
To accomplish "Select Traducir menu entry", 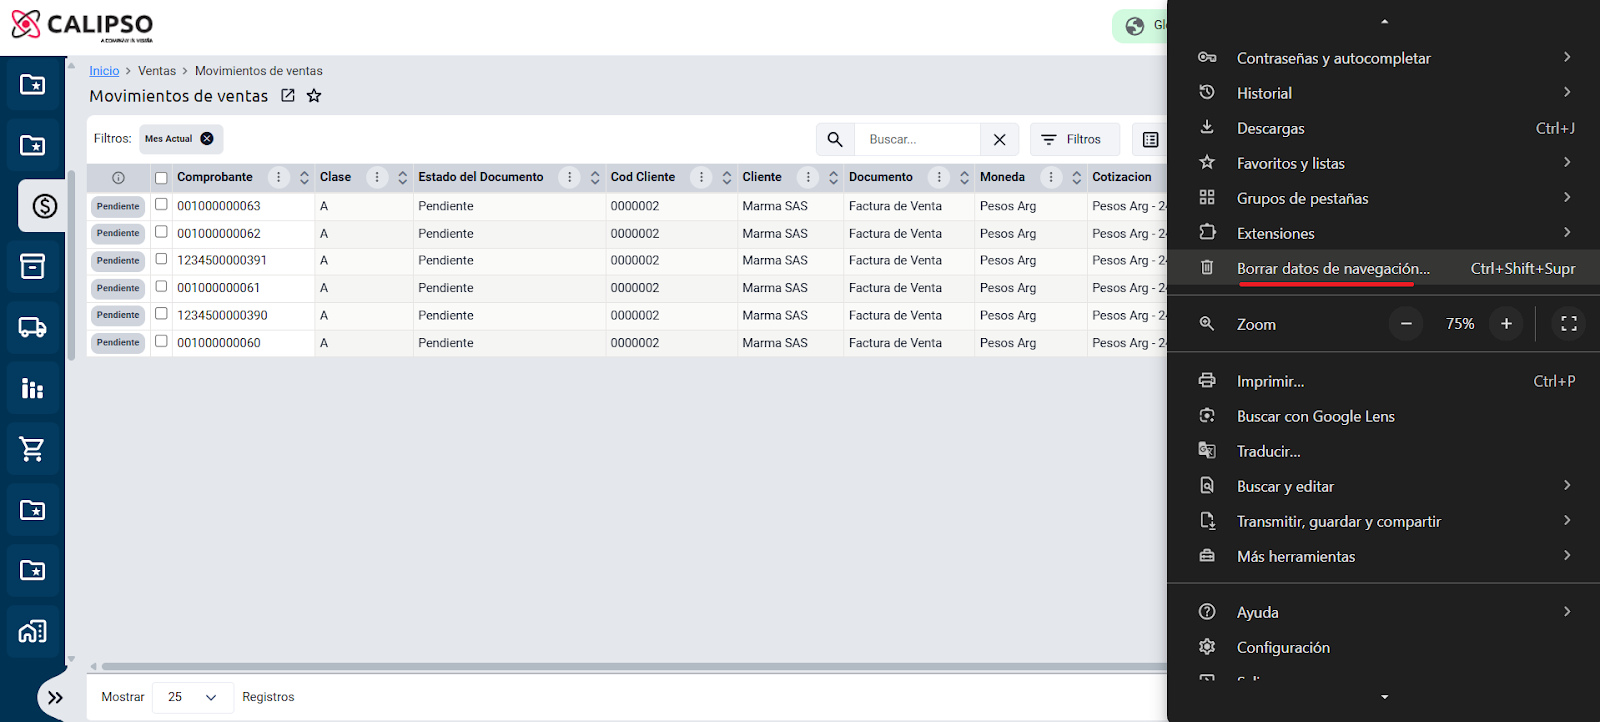I will pos(1384,451).
